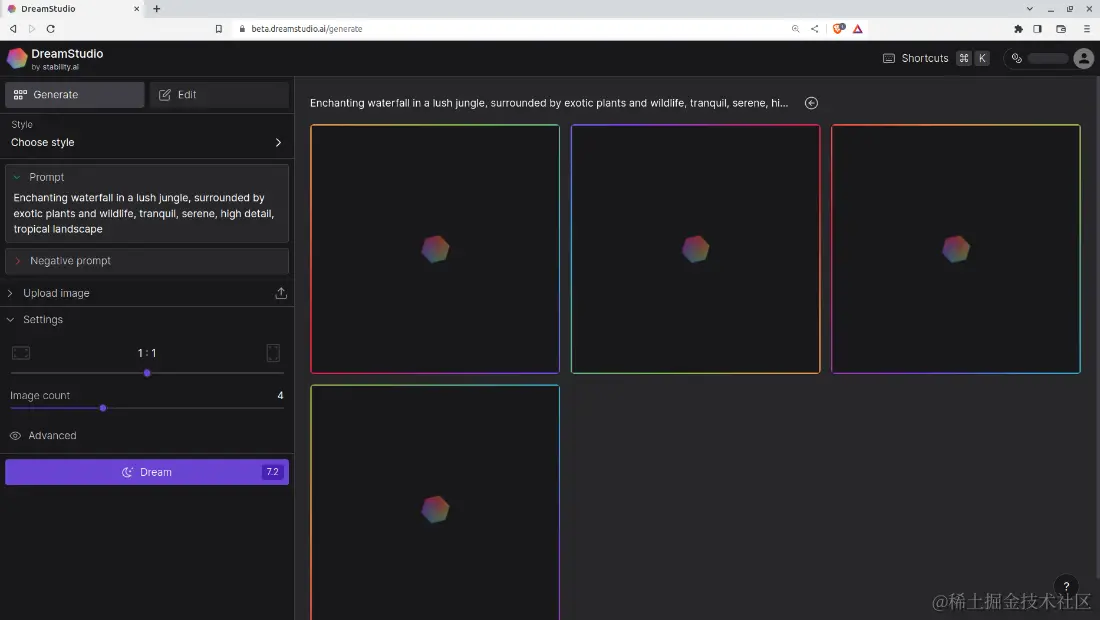Adjust the aspect ratio slider handle
This screenshot has height=620, width=1100.
(147, 373)
